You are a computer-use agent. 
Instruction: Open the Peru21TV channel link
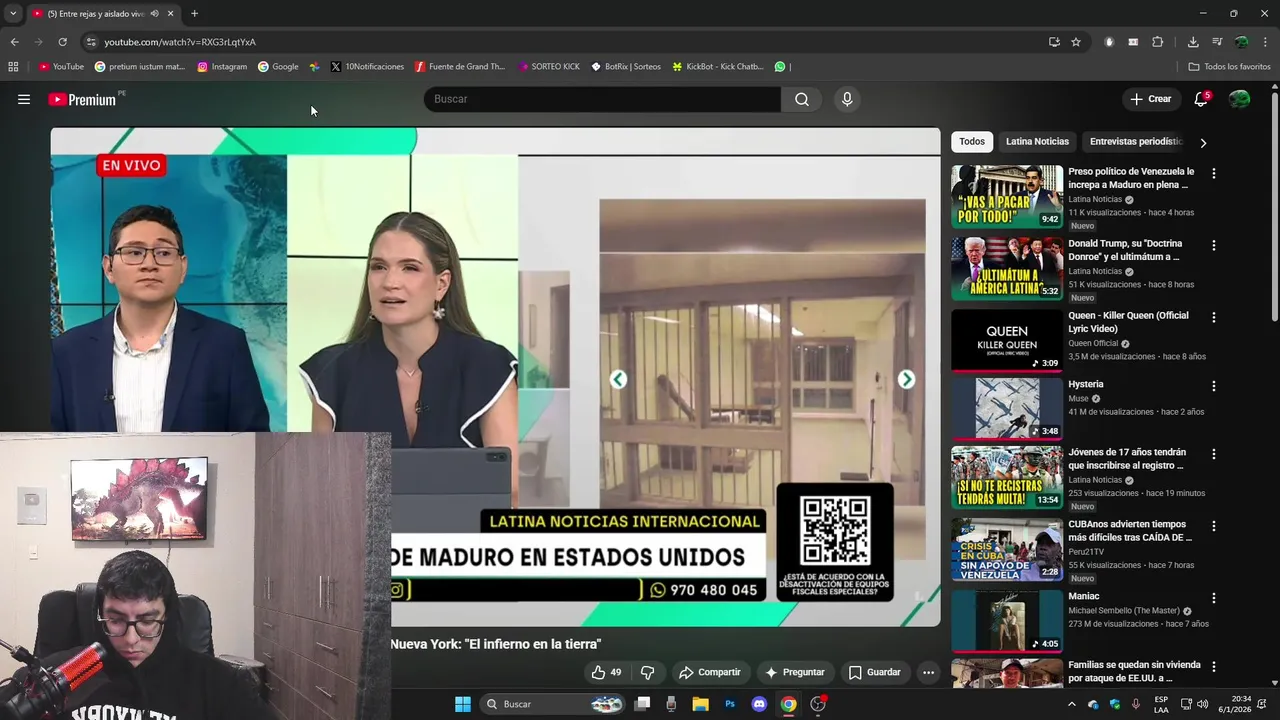[1086, 552]
